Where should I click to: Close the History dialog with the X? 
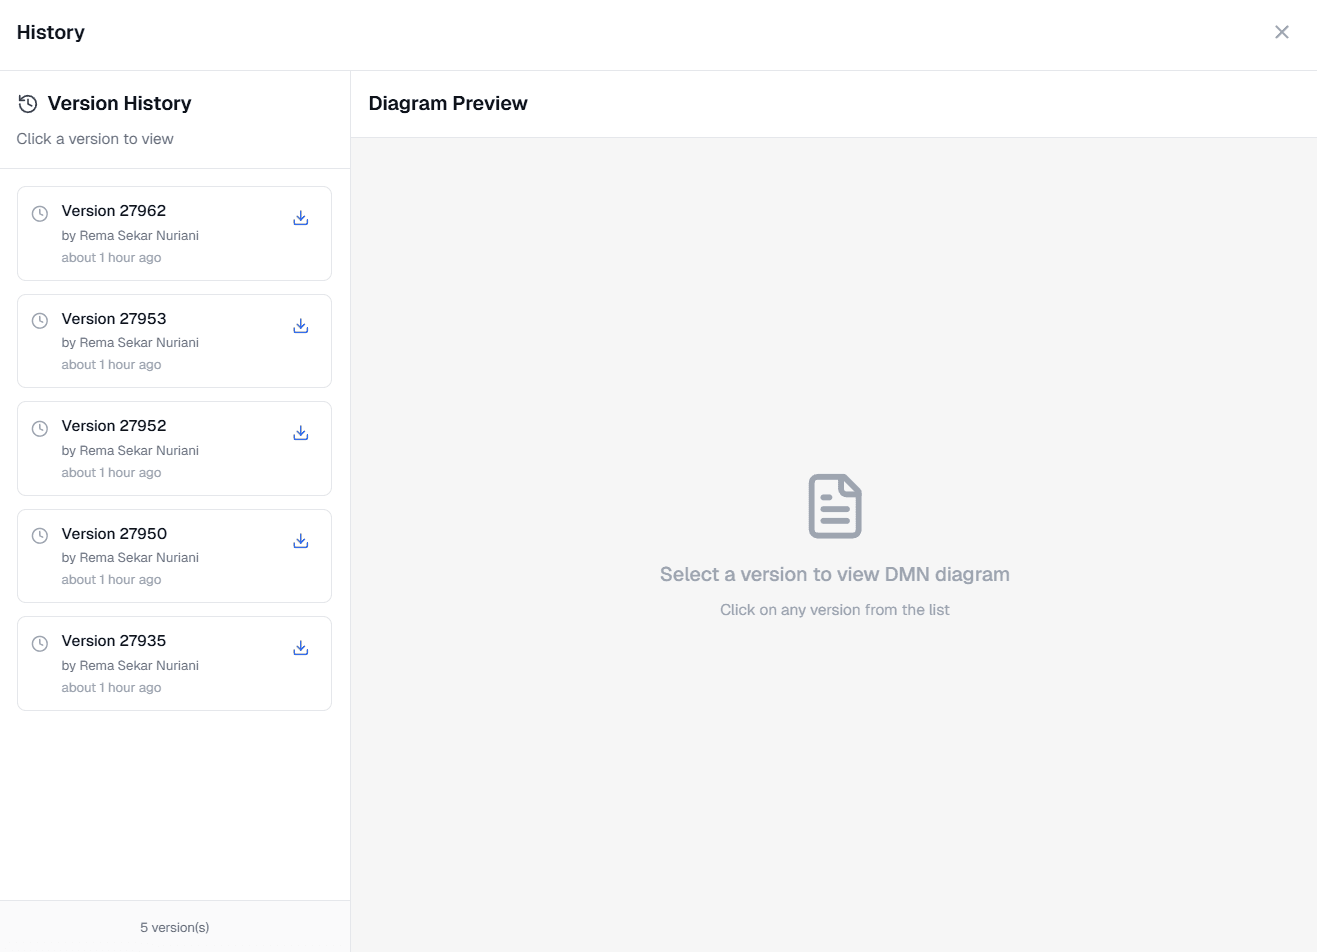pyautogui.click(x=1282, y=32)
